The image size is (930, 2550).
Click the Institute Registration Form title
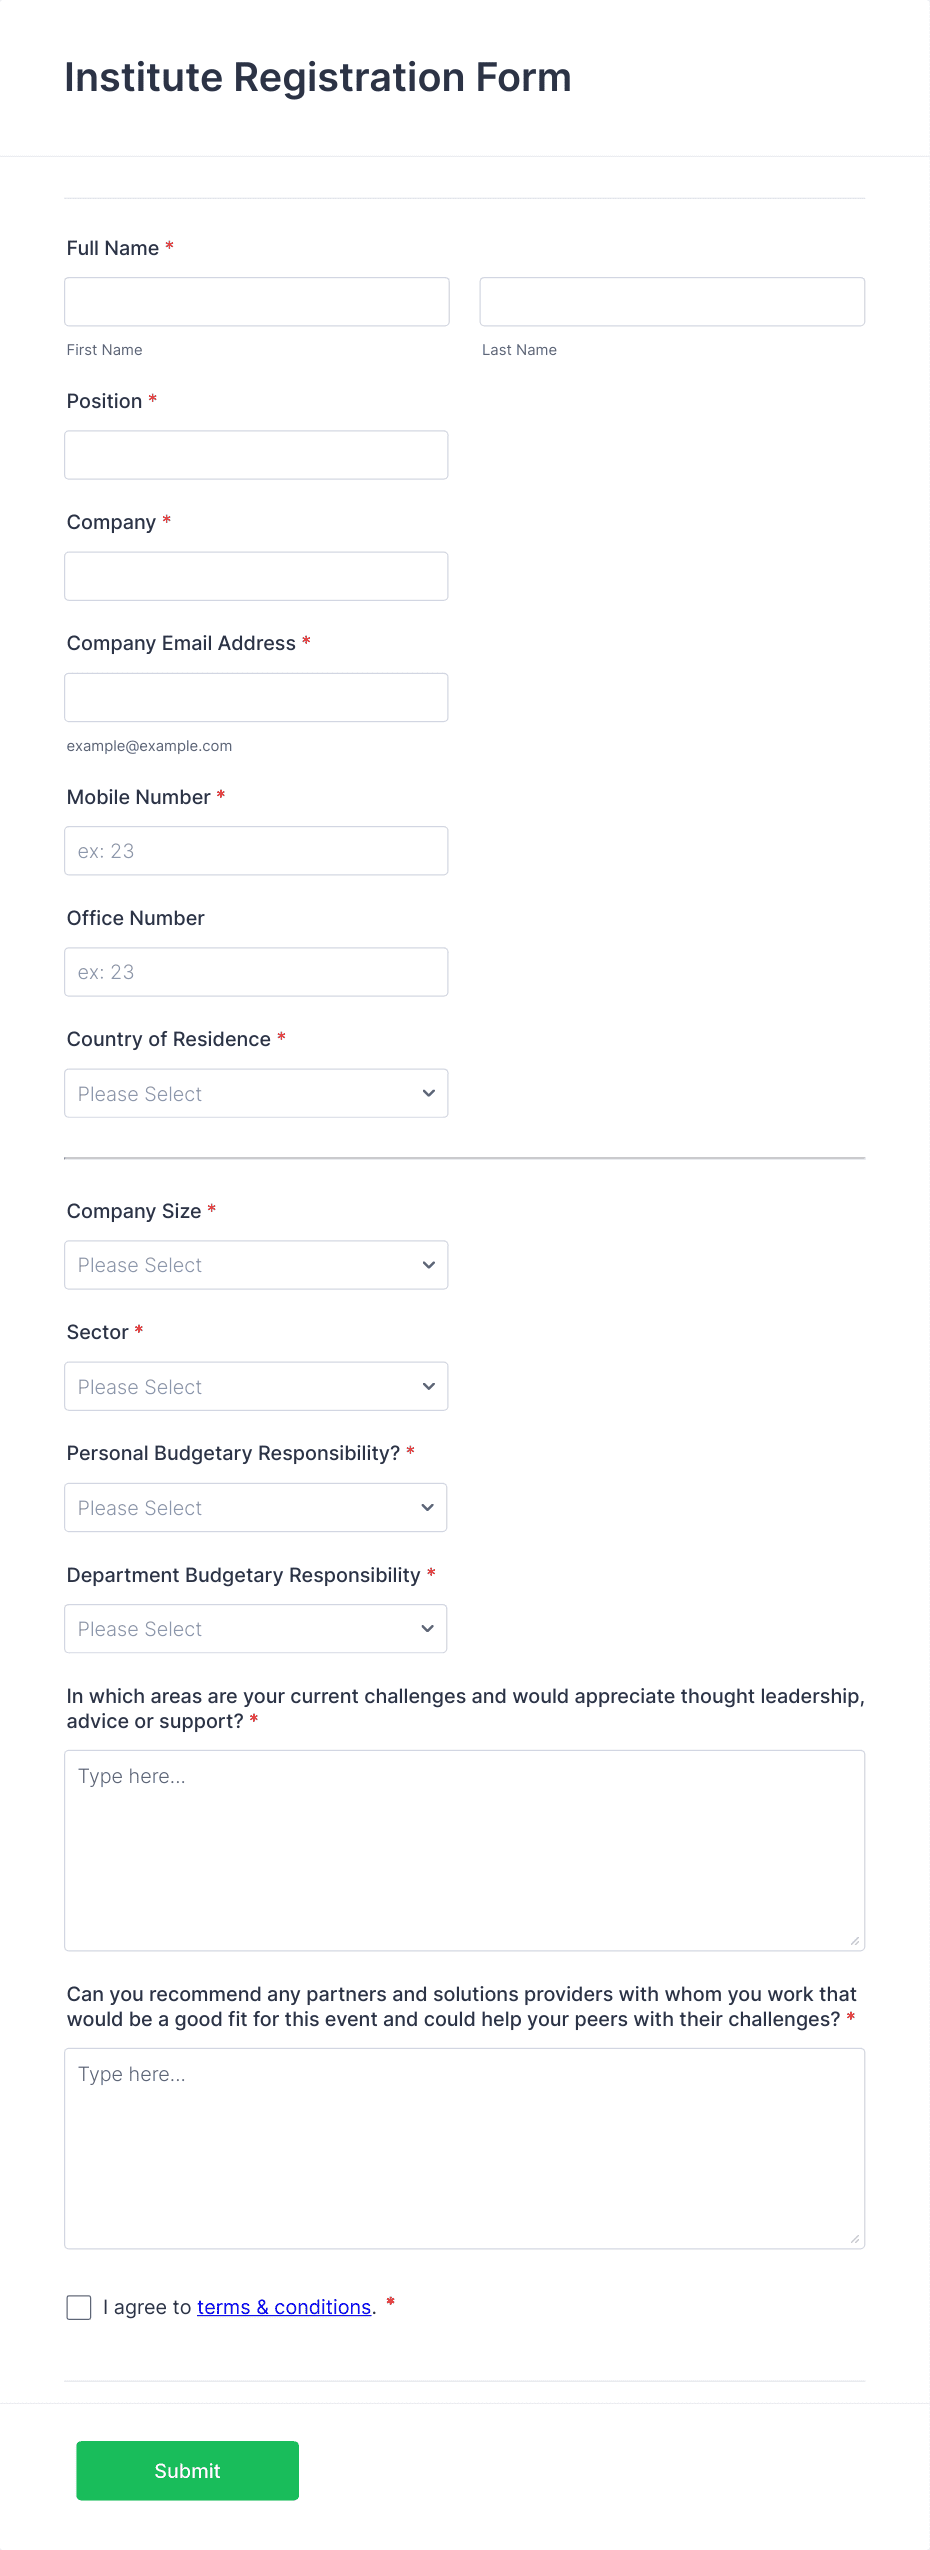[318, 77]
